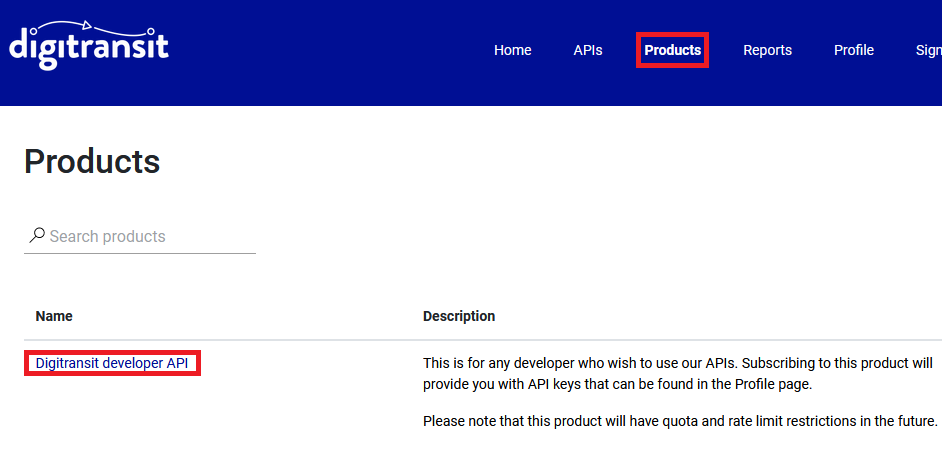Go to the APIs page

point(588,50)
